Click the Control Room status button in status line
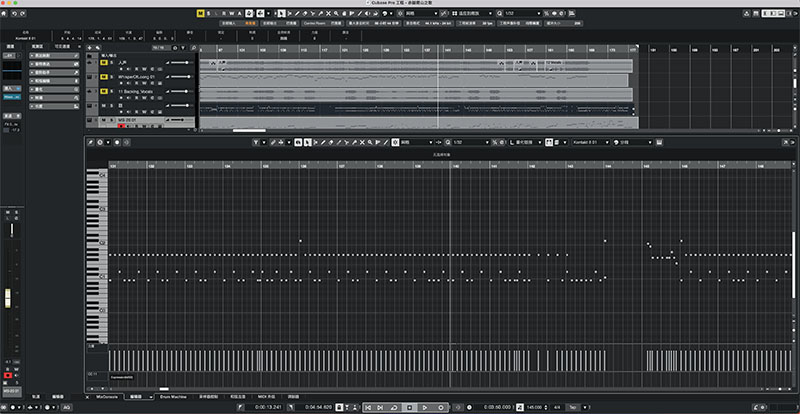Screen dimensions: 800x414 click(322, 23)
